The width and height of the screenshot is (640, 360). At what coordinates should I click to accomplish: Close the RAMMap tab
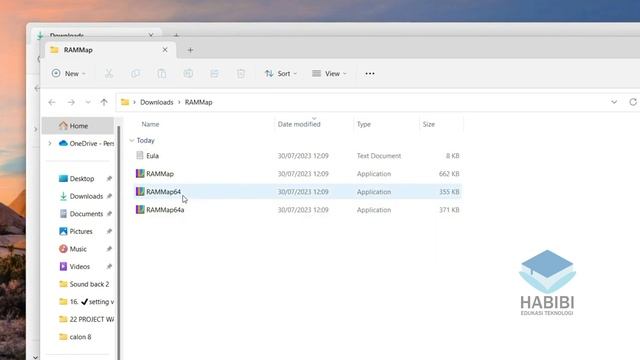click(165, 50)
